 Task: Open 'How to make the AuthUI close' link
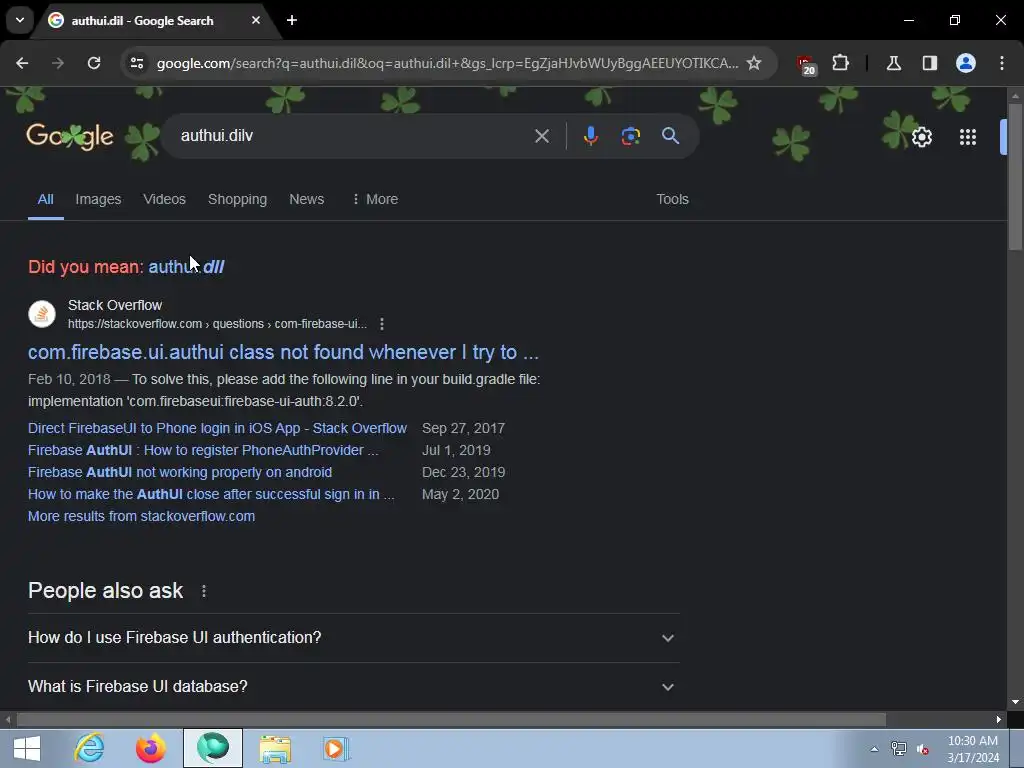point(211,494)
